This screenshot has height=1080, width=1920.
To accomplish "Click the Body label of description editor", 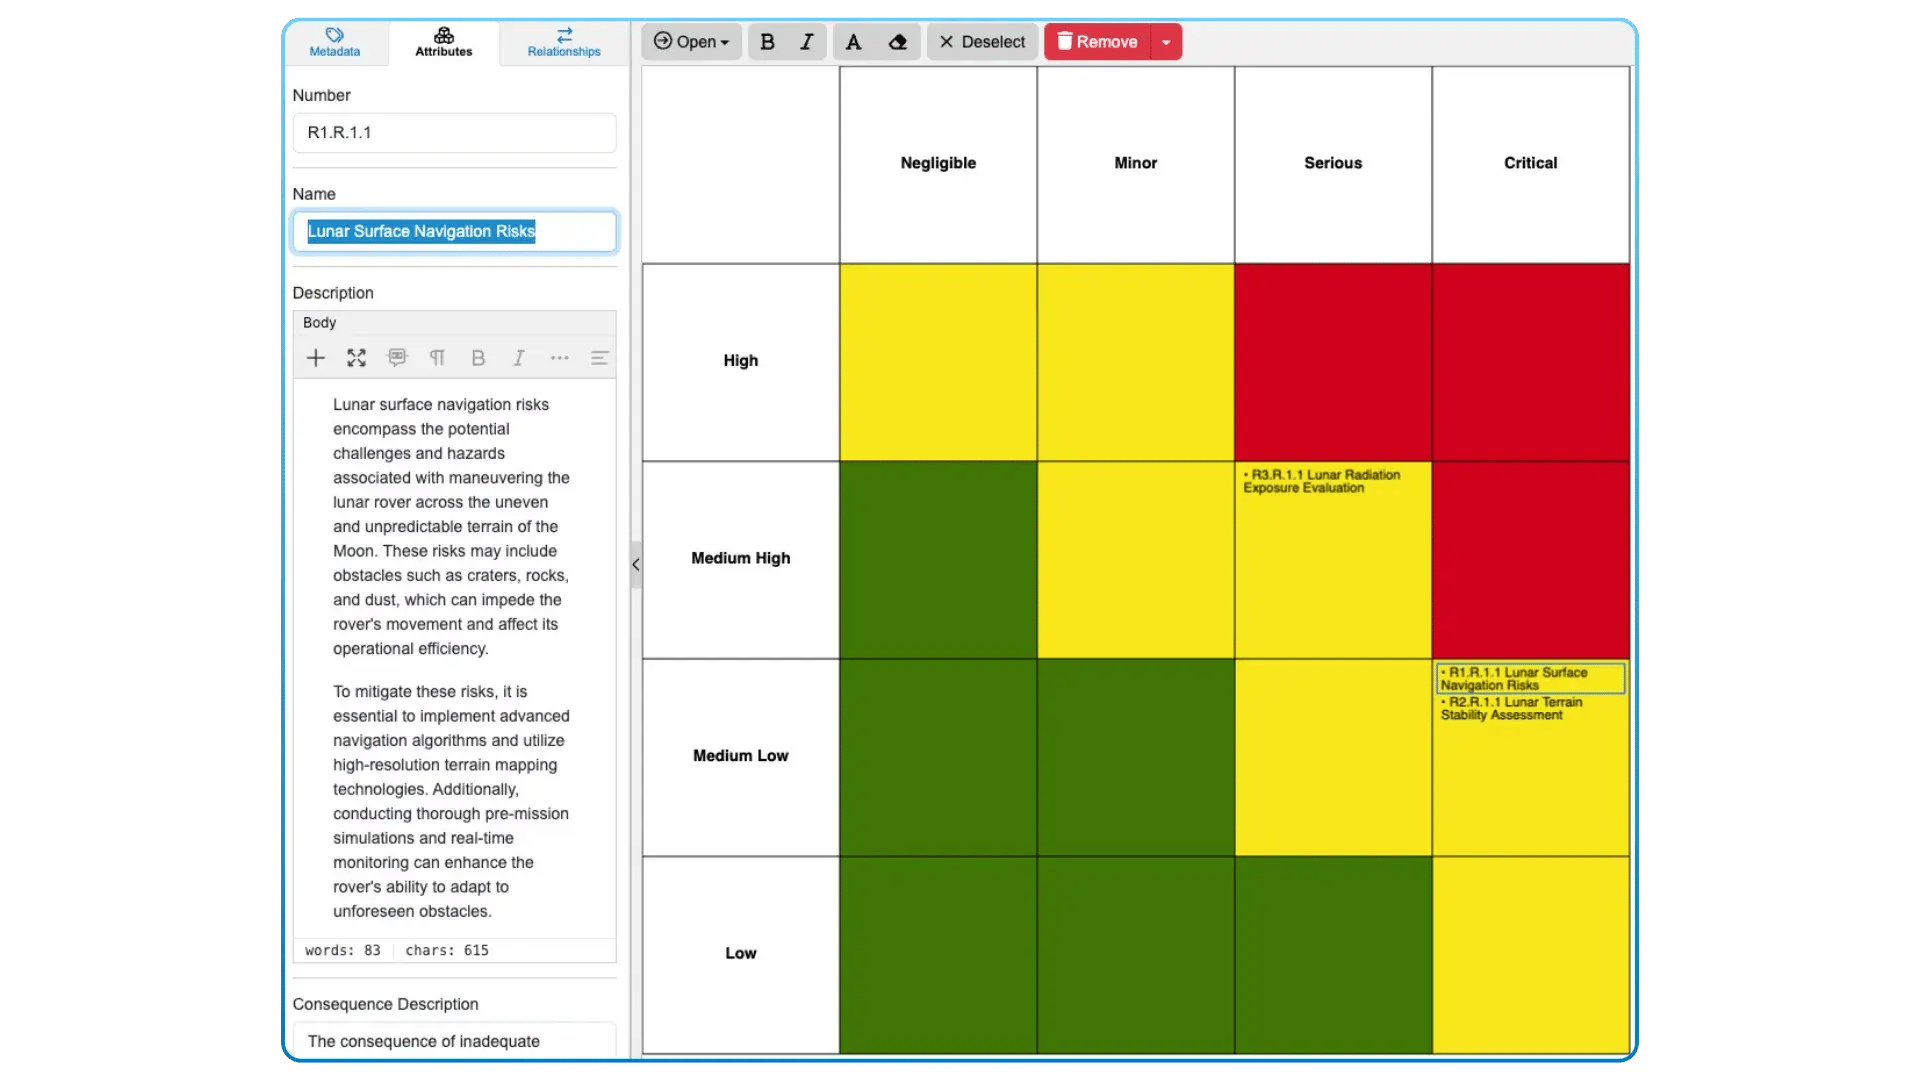I will coord(320,323).
